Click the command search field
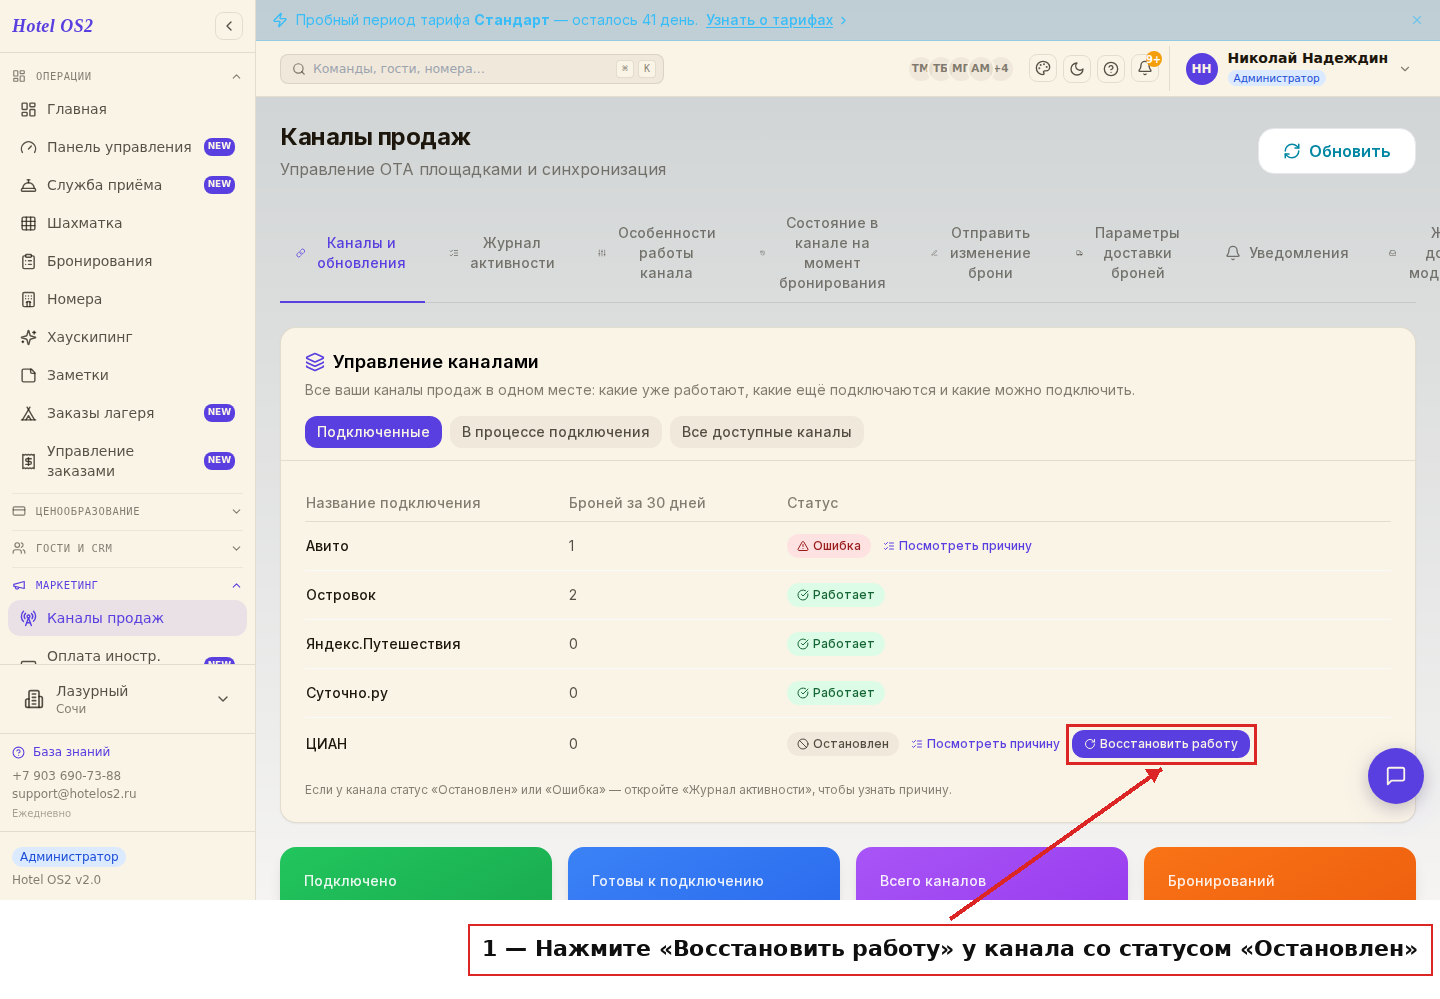This screenshot has height=999, width=1440. [472, 69]
